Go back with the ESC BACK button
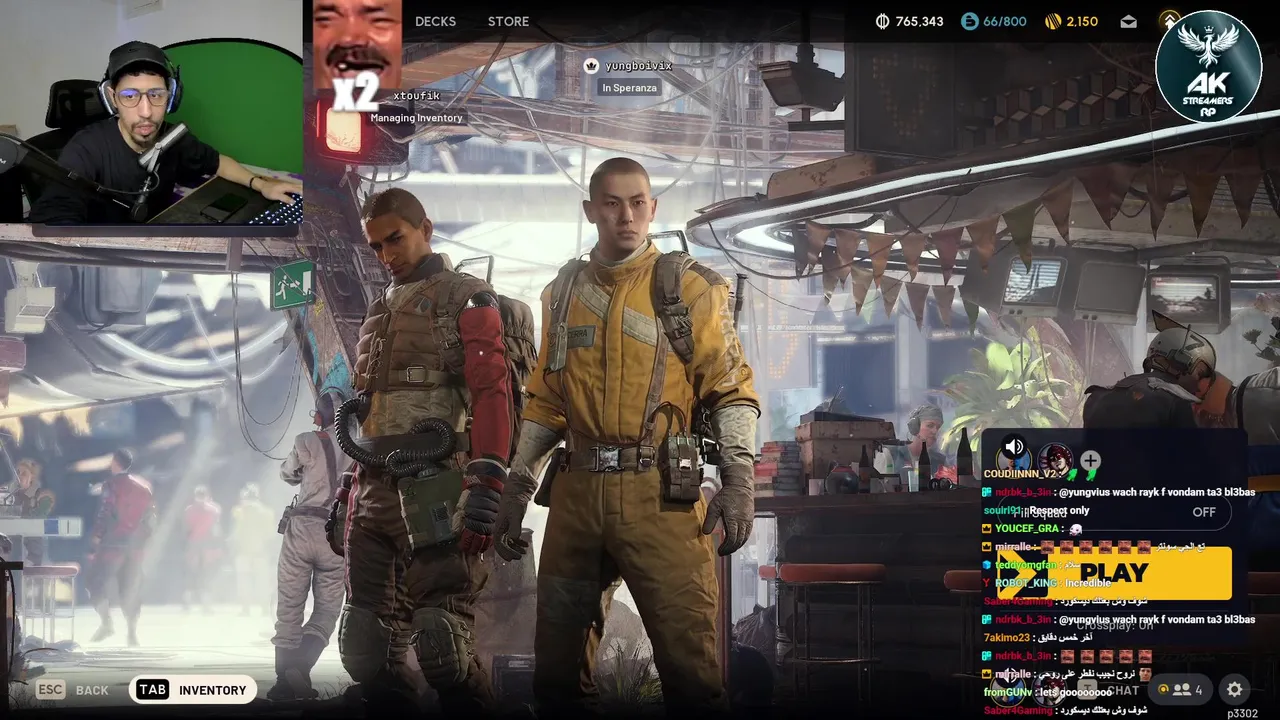Image resolution: width=1280 pixels, height=720 pixels. pyautogui.click(x=72, y=690)
